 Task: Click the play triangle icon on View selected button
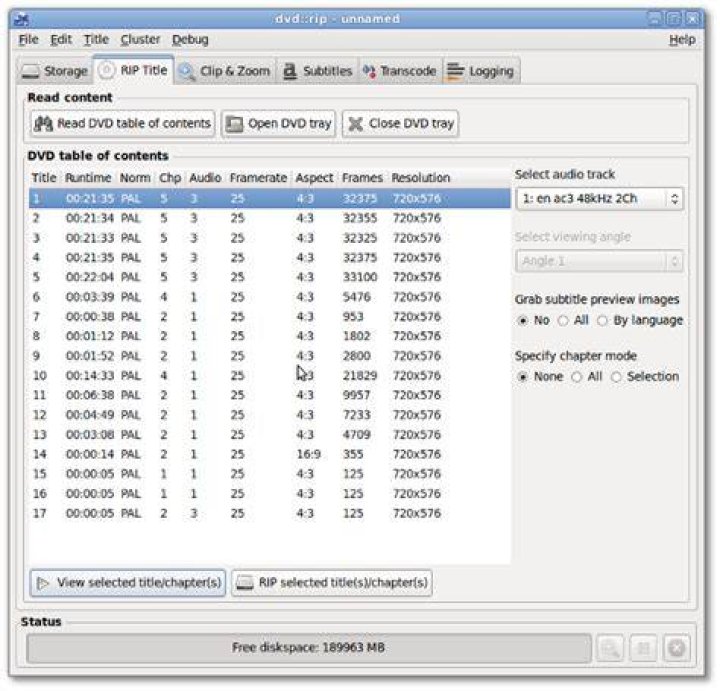(43, 583)
